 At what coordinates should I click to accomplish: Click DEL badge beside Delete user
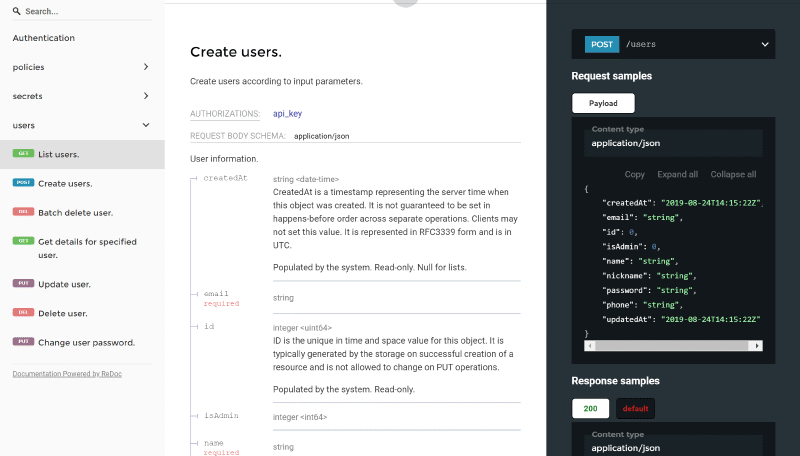23,313
